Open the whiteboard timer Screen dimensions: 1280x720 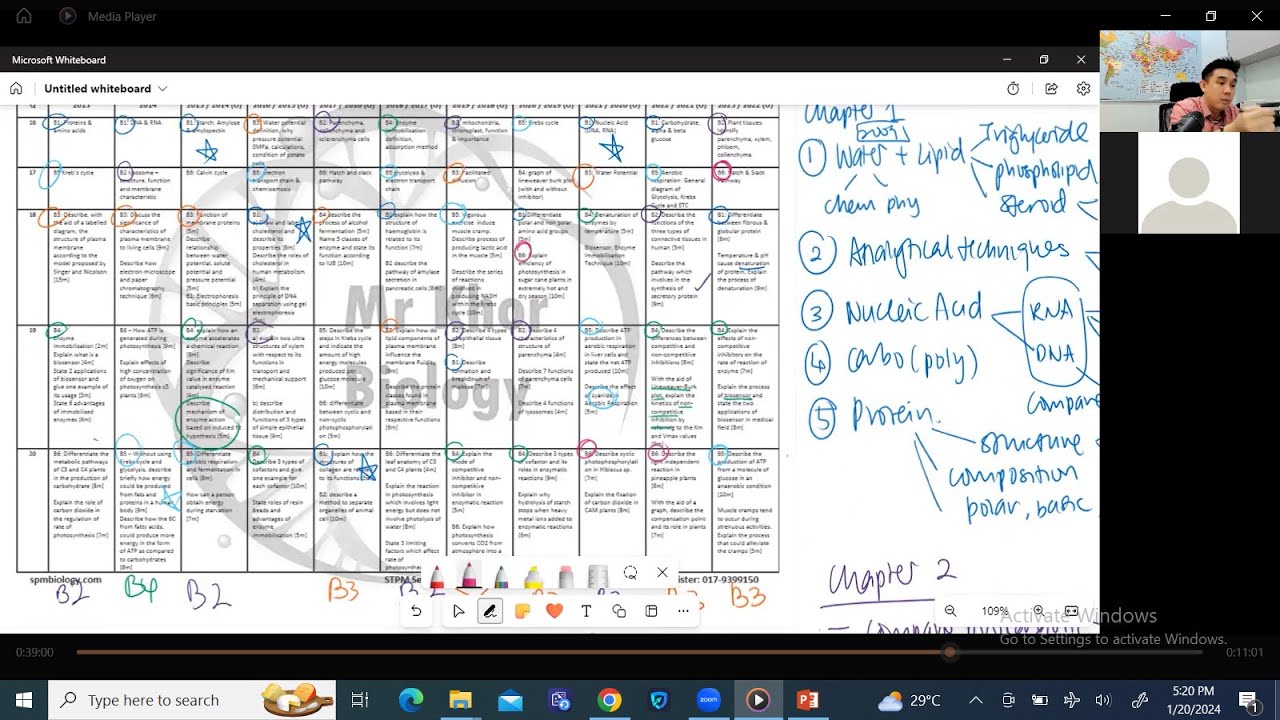pyautogui.click(x=1013, y=89)
